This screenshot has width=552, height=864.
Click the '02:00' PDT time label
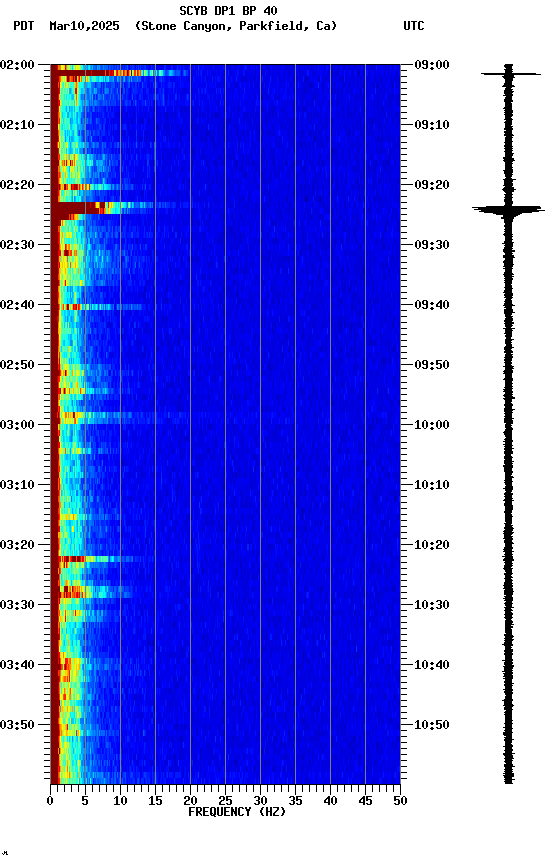tap(17, 64)
